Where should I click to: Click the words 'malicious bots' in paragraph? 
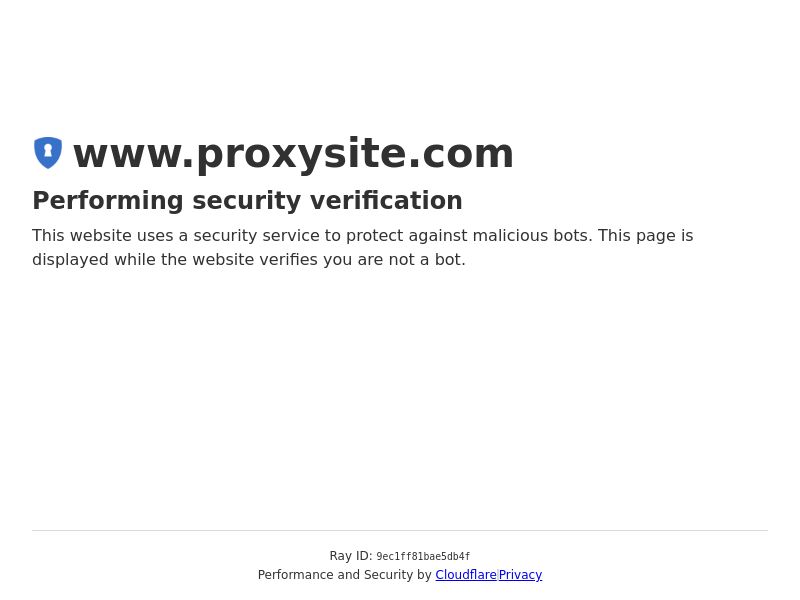tap(532, 236)
